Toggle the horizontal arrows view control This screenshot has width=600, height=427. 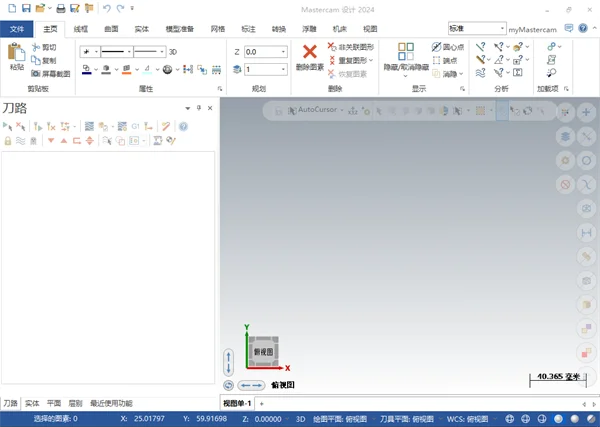251,385
